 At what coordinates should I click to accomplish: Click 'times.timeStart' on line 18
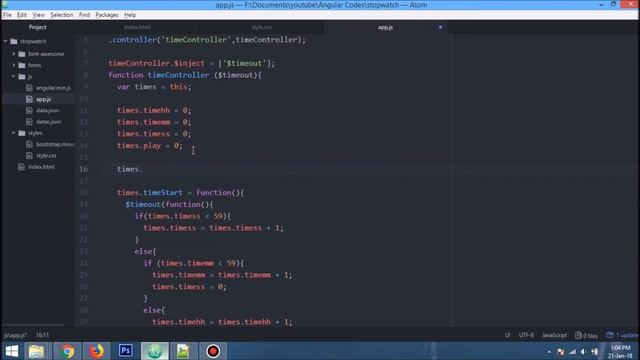[150, 192]
